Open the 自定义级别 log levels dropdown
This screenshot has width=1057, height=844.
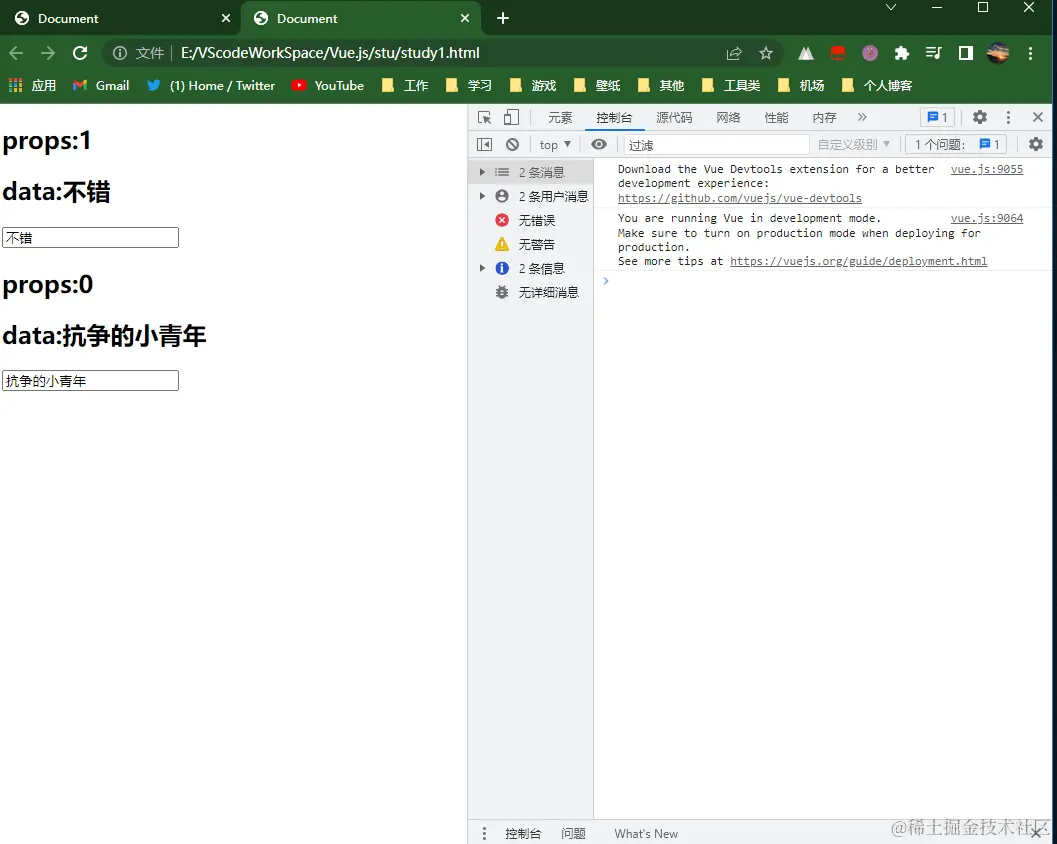tap(853, 144)
